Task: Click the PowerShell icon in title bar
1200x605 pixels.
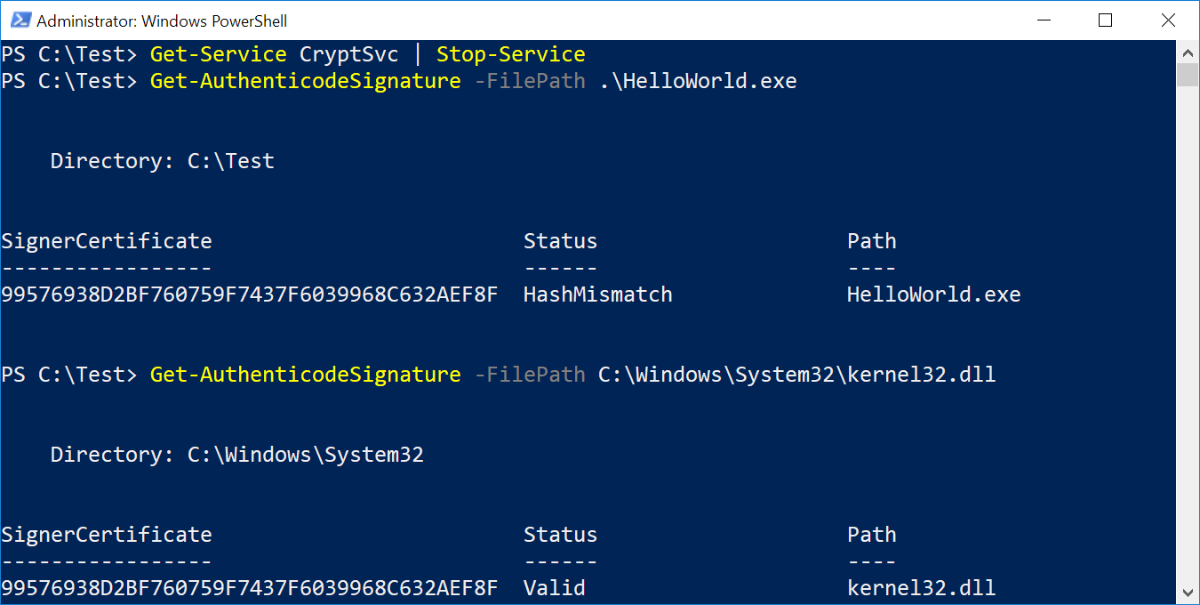Action: pyautogui.click(x=17, y=20)
